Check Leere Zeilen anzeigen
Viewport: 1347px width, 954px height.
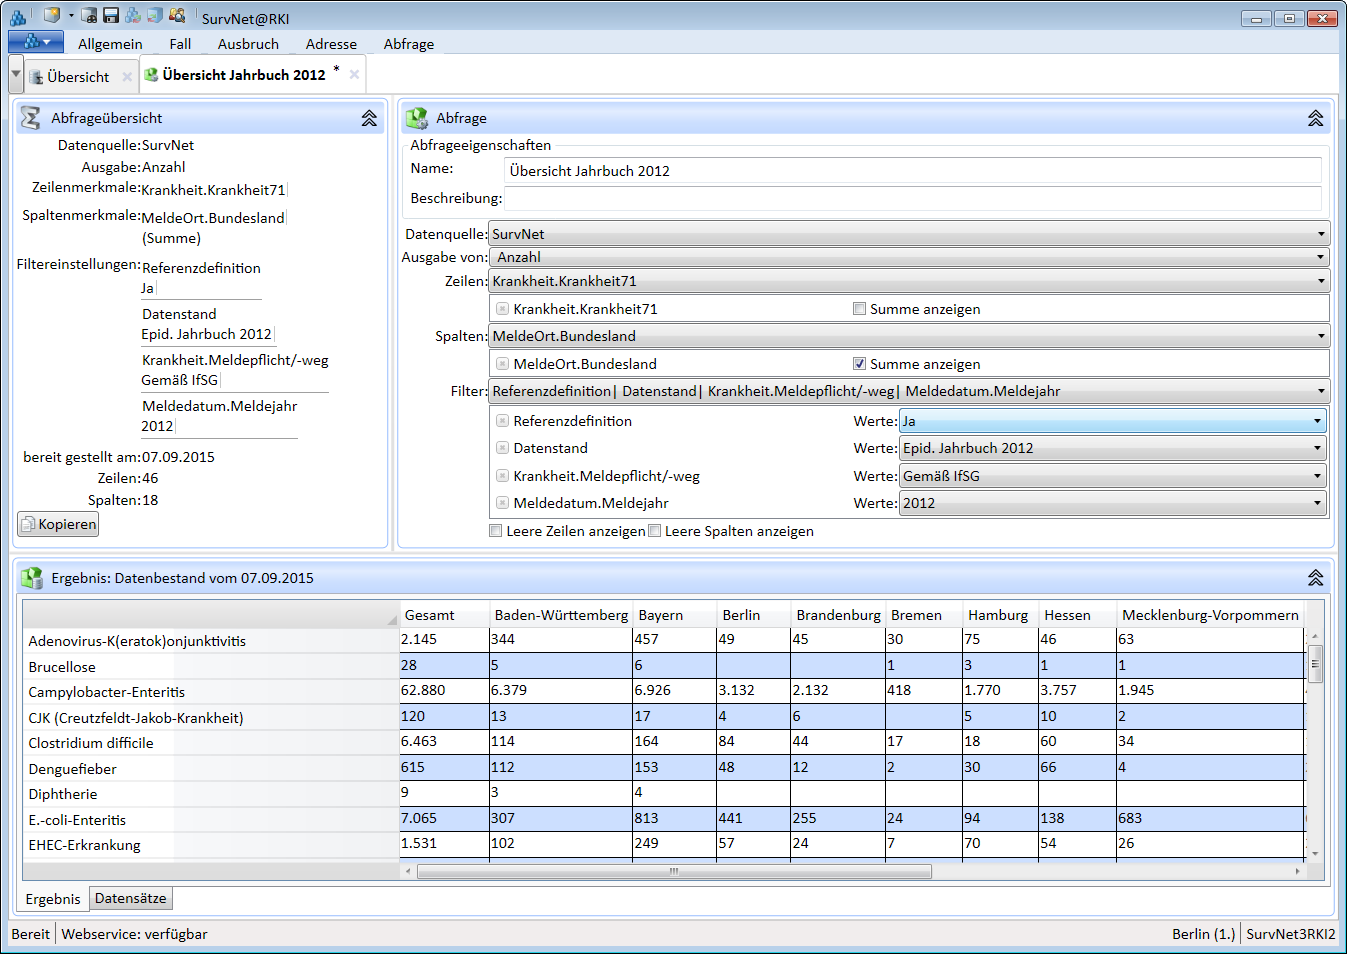pos(496,531)
